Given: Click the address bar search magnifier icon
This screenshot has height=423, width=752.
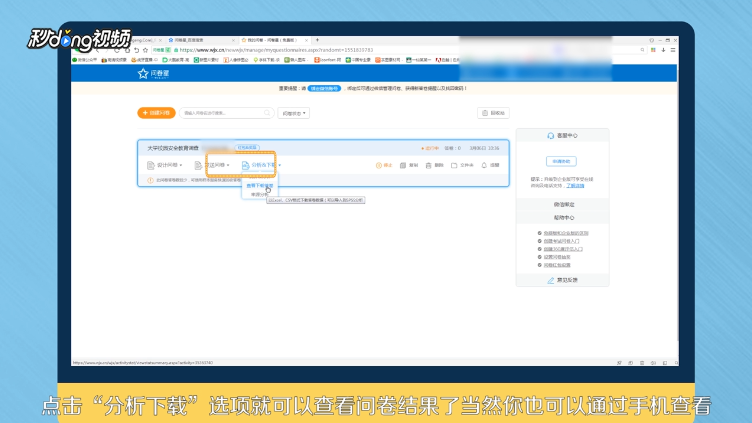Looking at the screenshot, I should click(x=642, y=50).
